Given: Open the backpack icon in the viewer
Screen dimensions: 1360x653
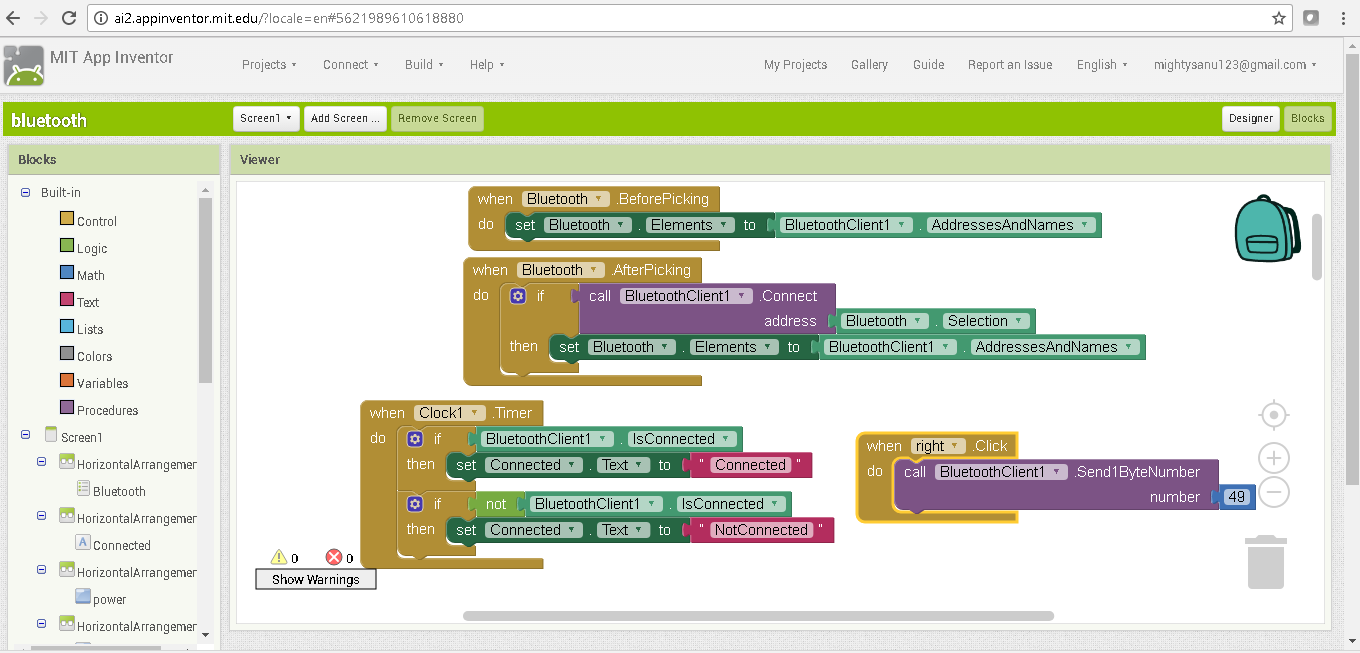Looking at the screenshot, I should point(1266,228).
